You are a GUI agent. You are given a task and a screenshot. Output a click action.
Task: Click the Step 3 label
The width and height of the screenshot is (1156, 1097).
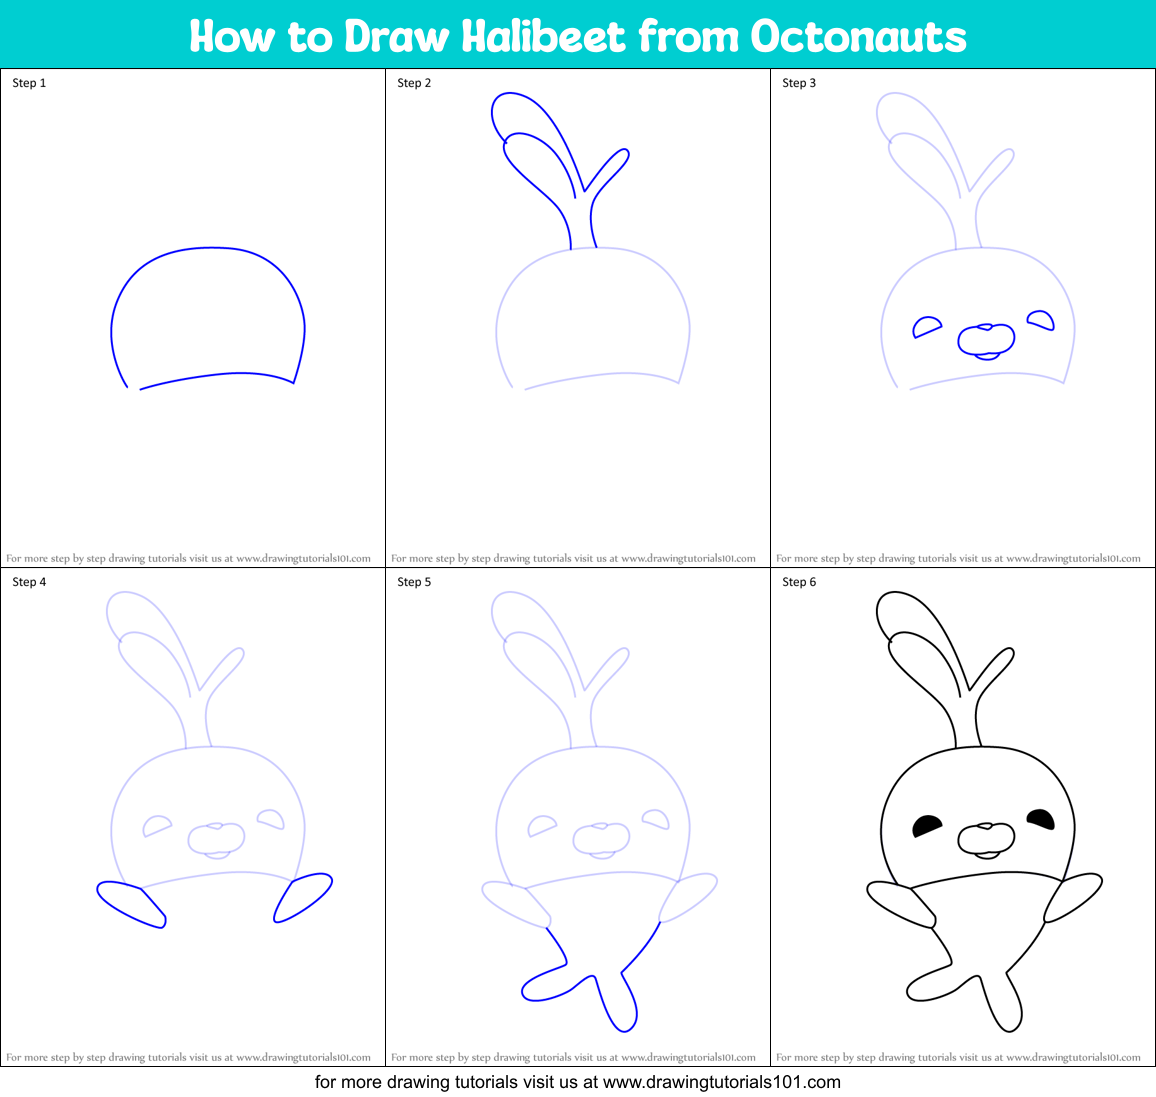click(x=798, y=83)
